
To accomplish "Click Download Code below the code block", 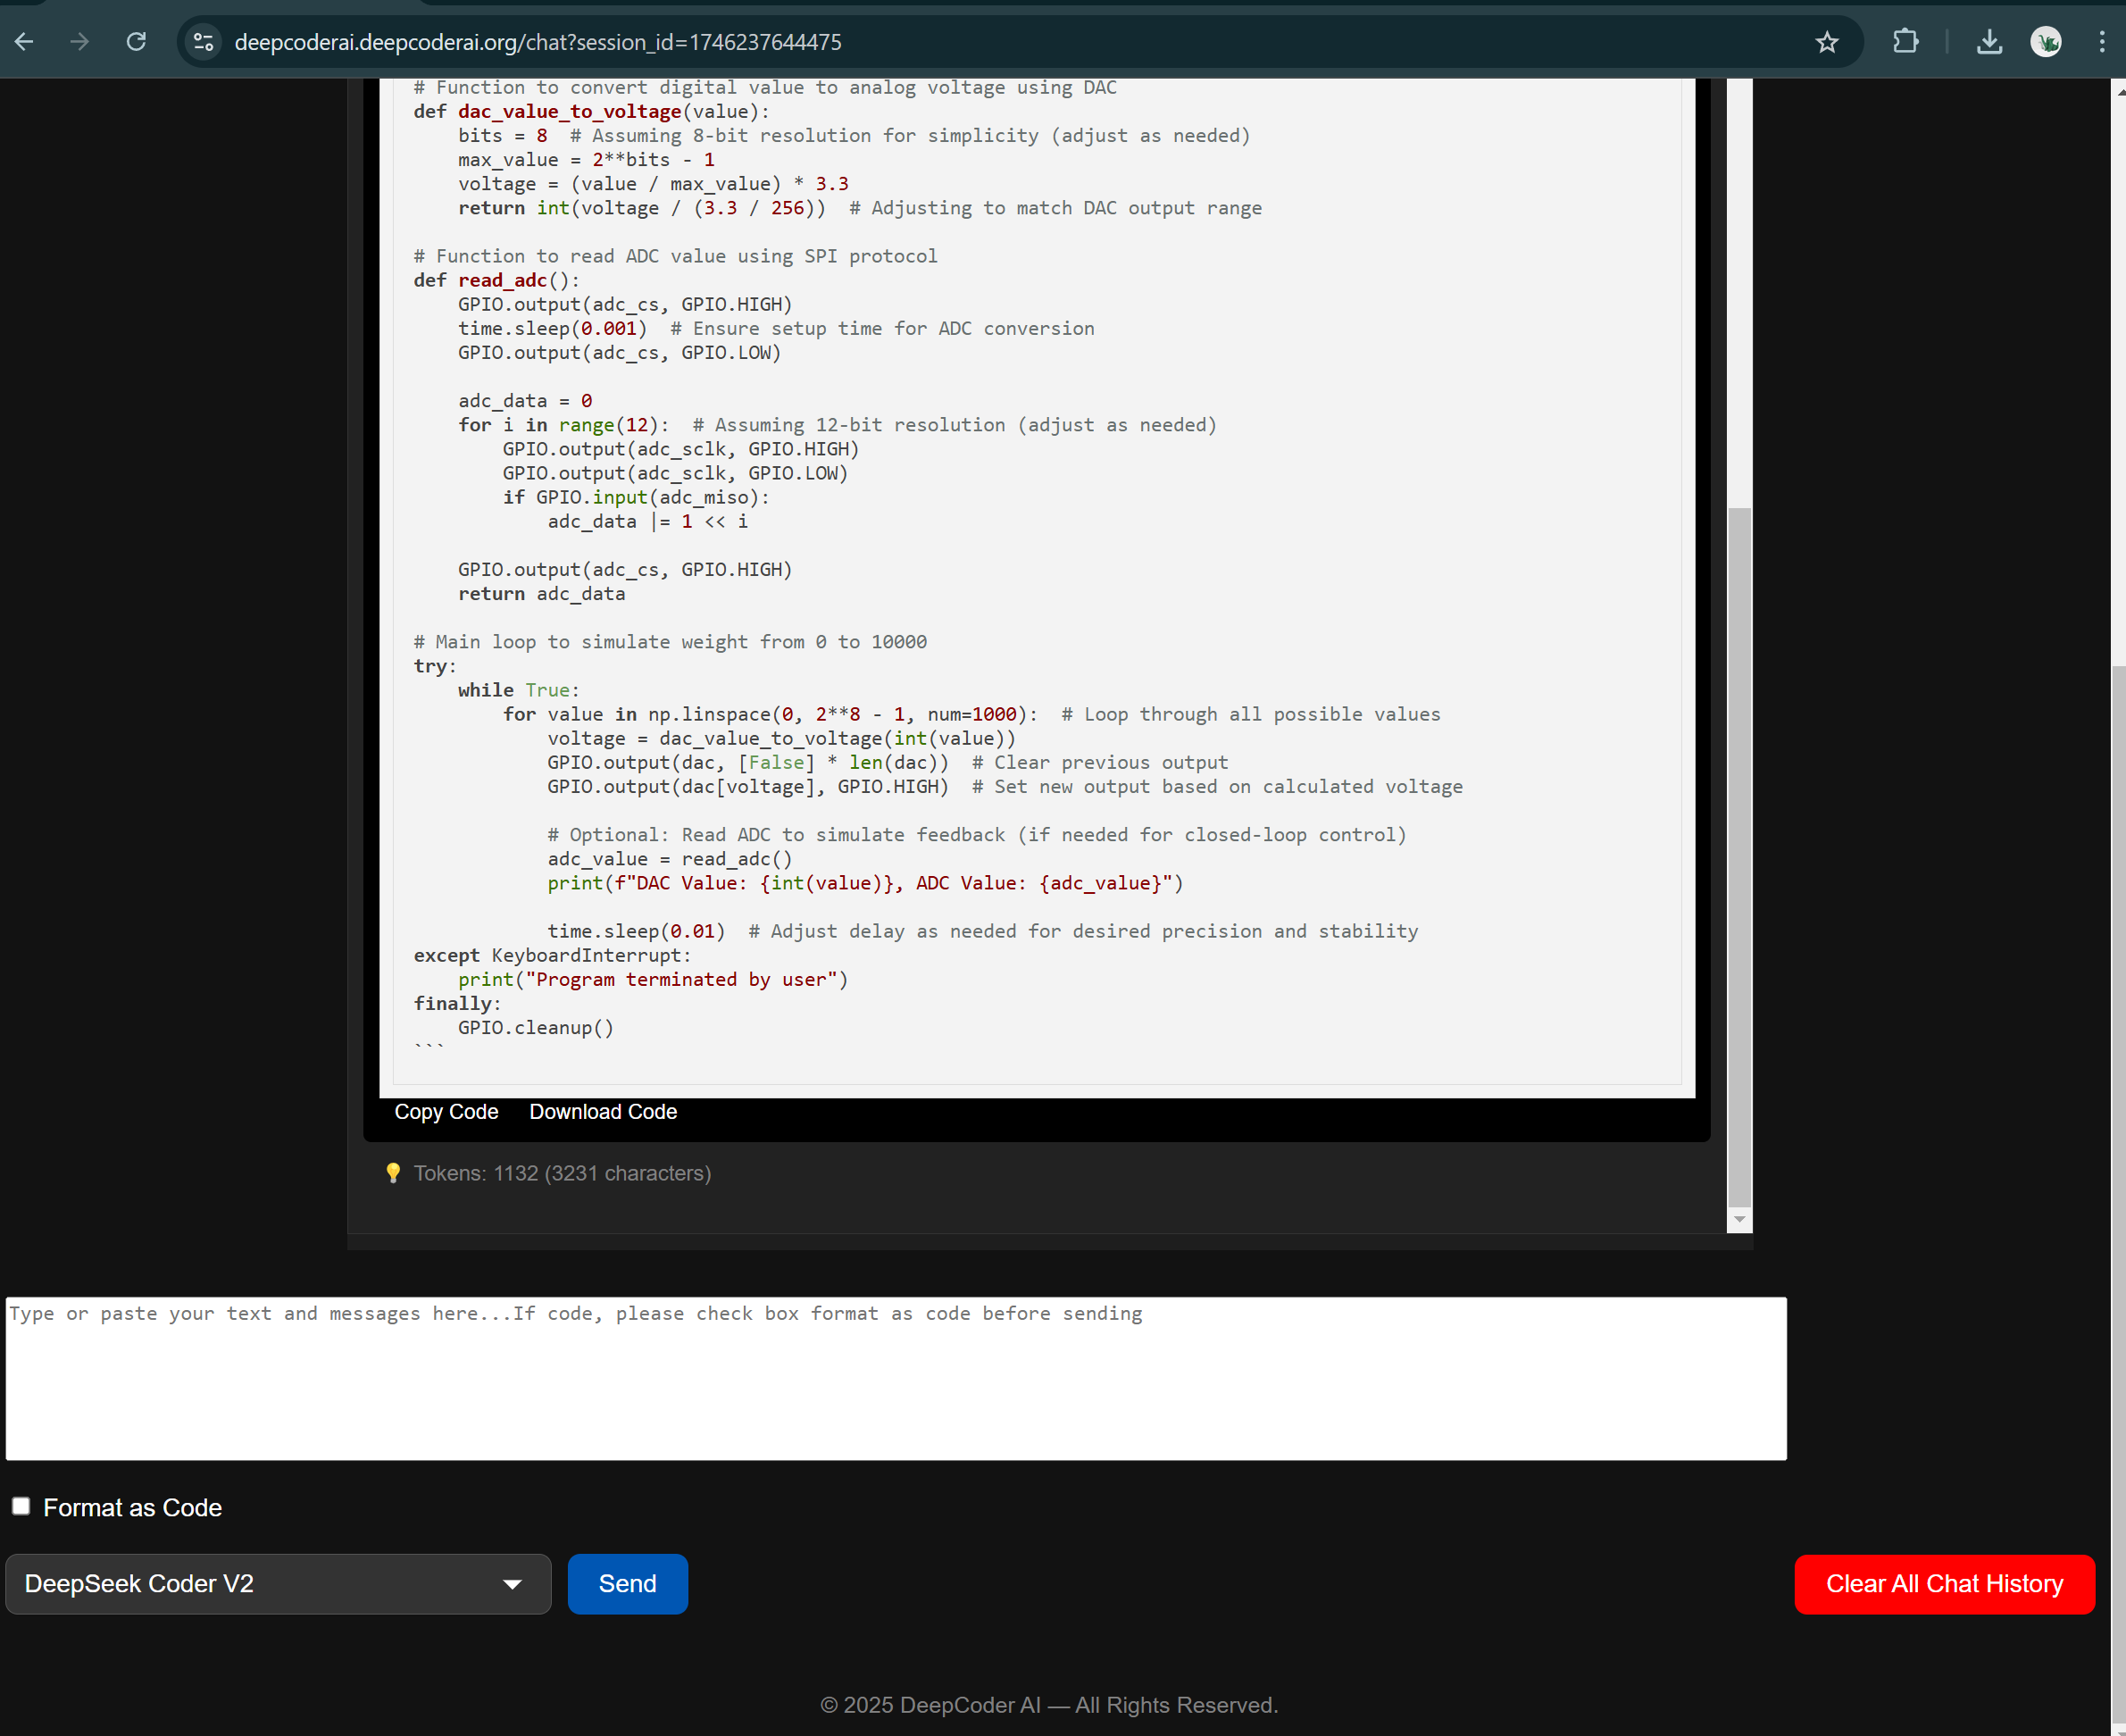I will (603, 1112).
